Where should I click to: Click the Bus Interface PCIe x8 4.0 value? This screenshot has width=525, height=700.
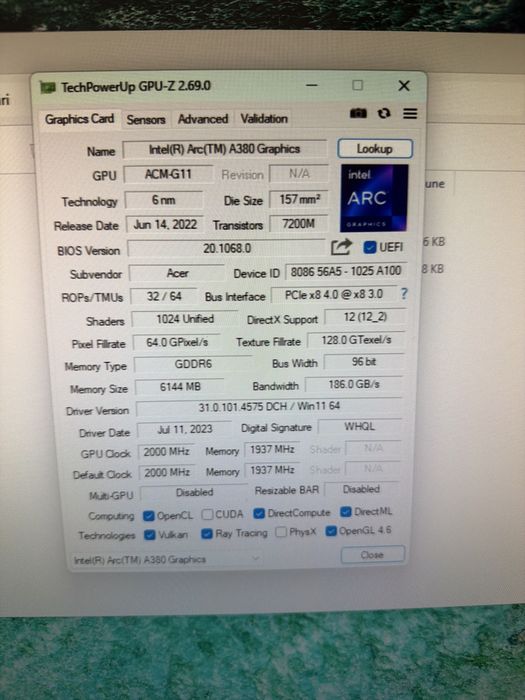pyautogui.click(x=334, y=295)
